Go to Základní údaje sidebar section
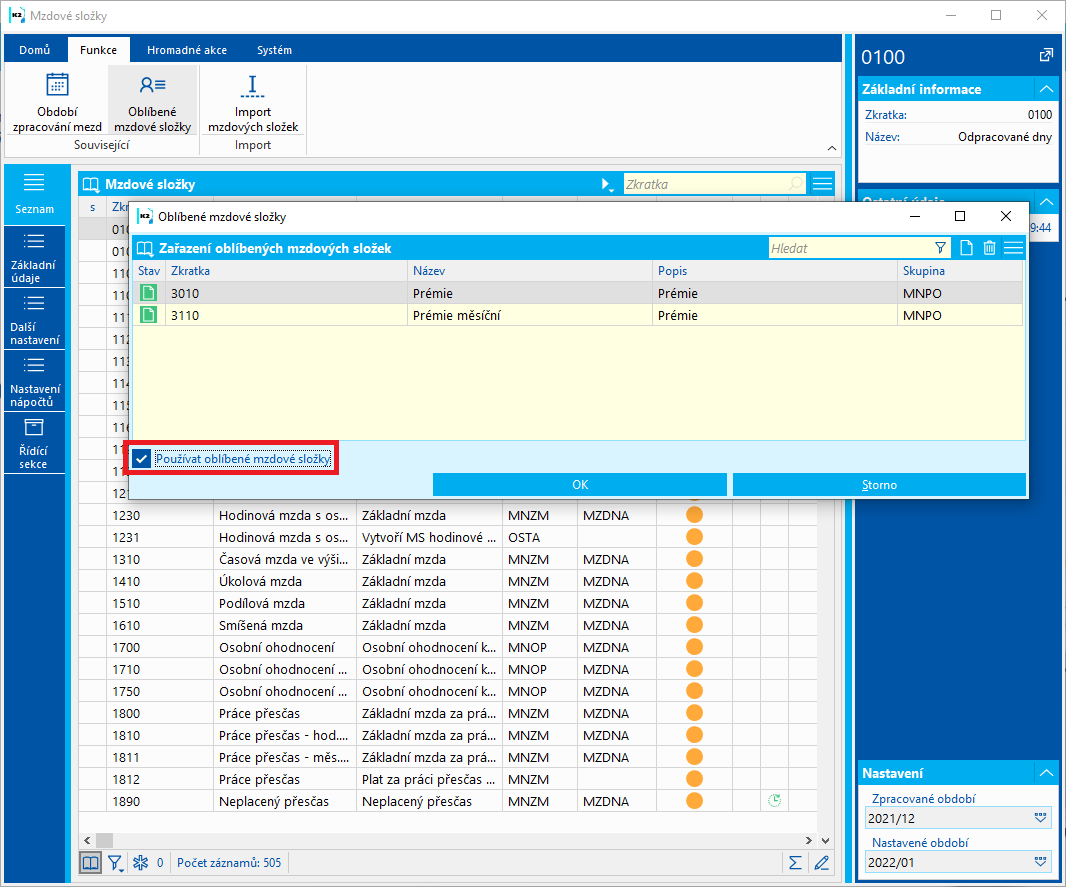The image size is (1066, 887). [x=34, y=257]
